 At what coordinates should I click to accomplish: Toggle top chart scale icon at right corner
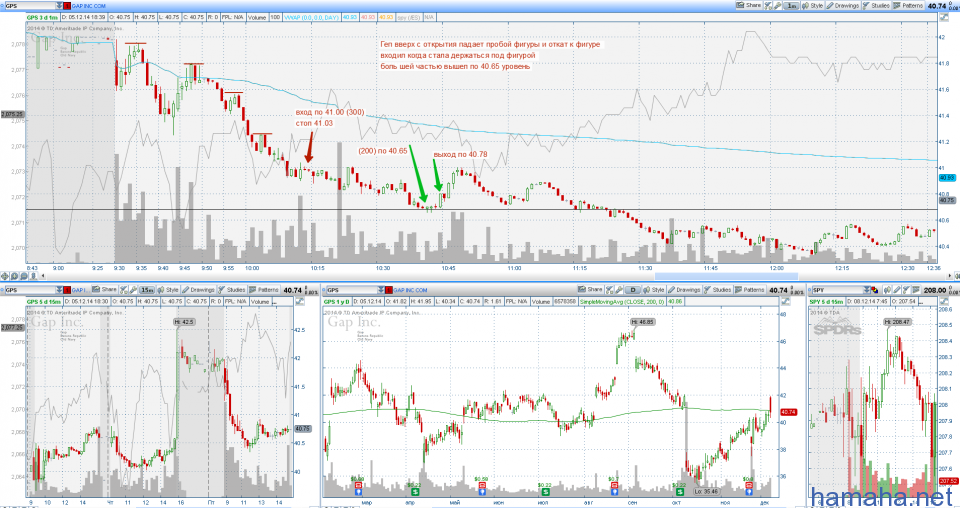(x=944, y=17)
